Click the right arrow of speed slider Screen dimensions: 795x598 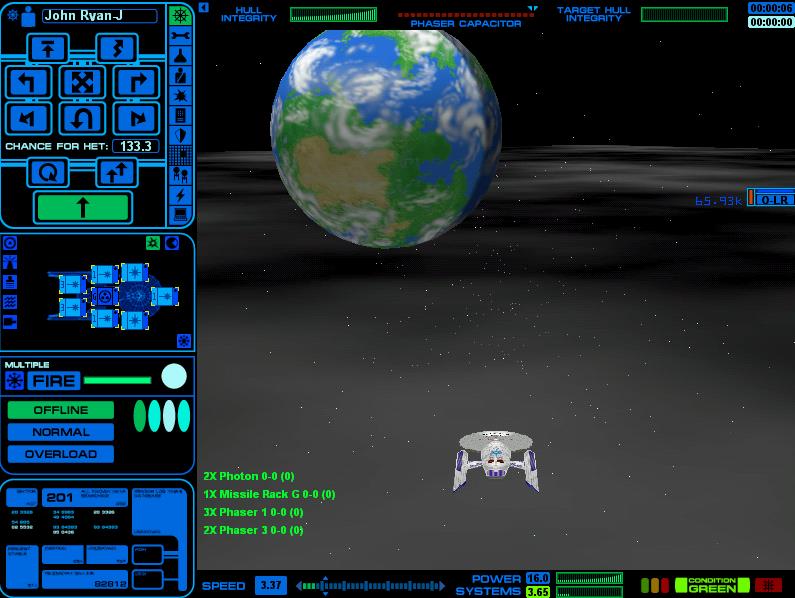[442, 586]
